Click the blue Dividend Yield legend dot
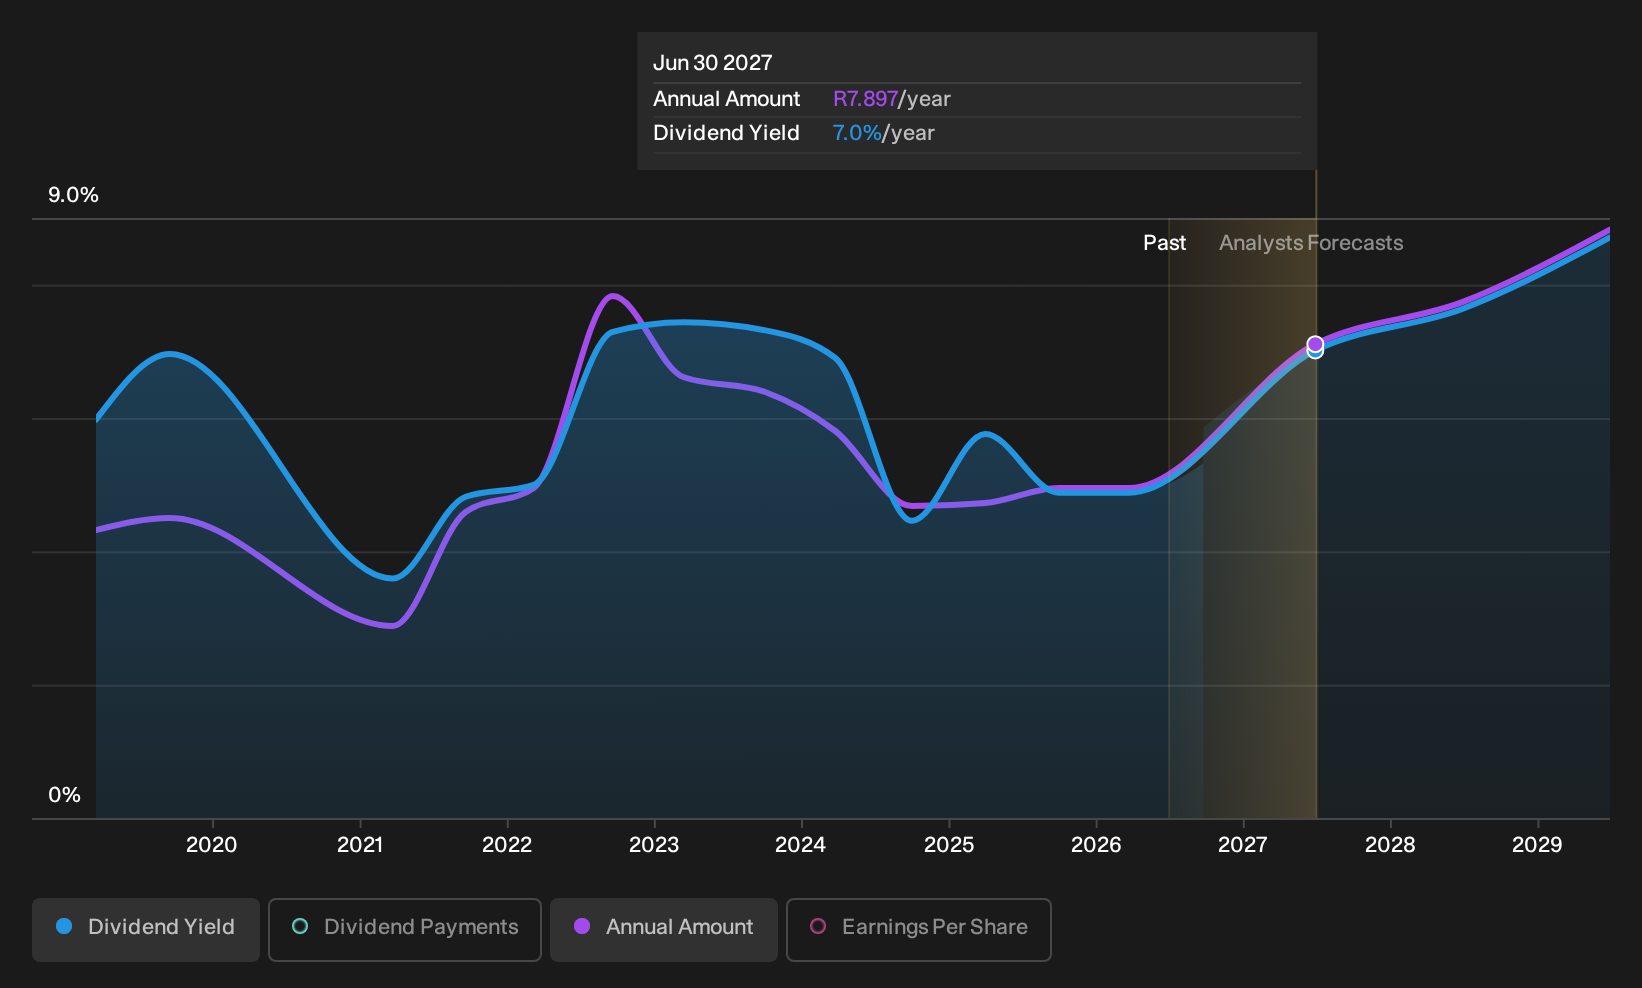 (x=64, y=926)
